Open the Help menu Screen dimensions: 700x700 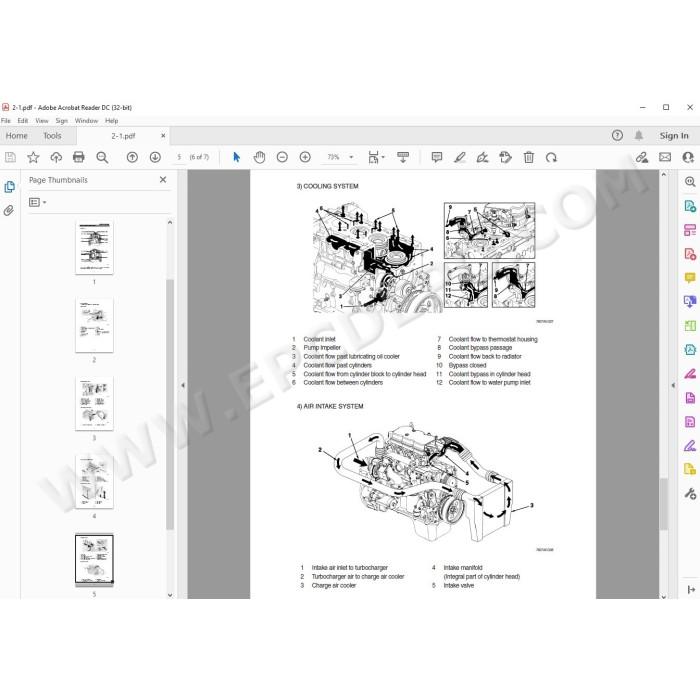tap(112, 121)
